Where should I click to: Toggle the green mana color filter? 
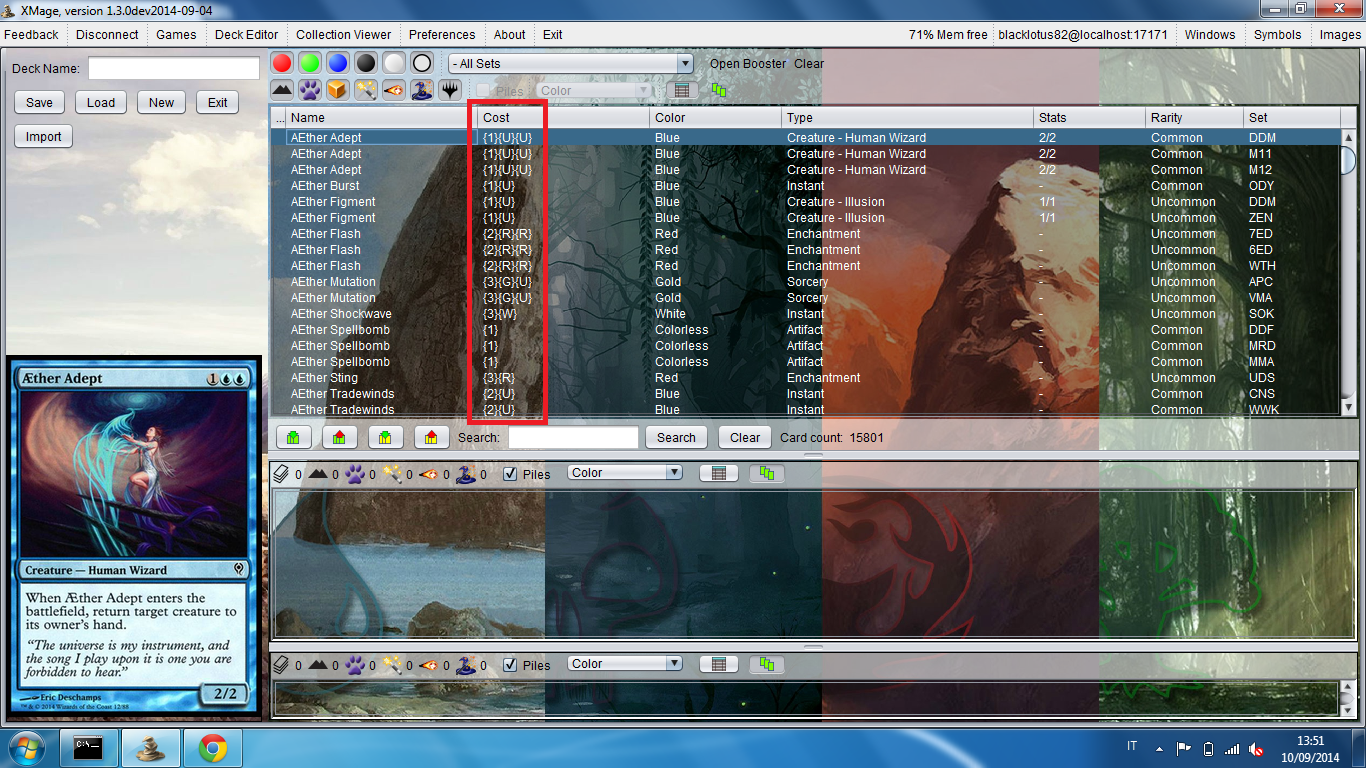(310, 63)
